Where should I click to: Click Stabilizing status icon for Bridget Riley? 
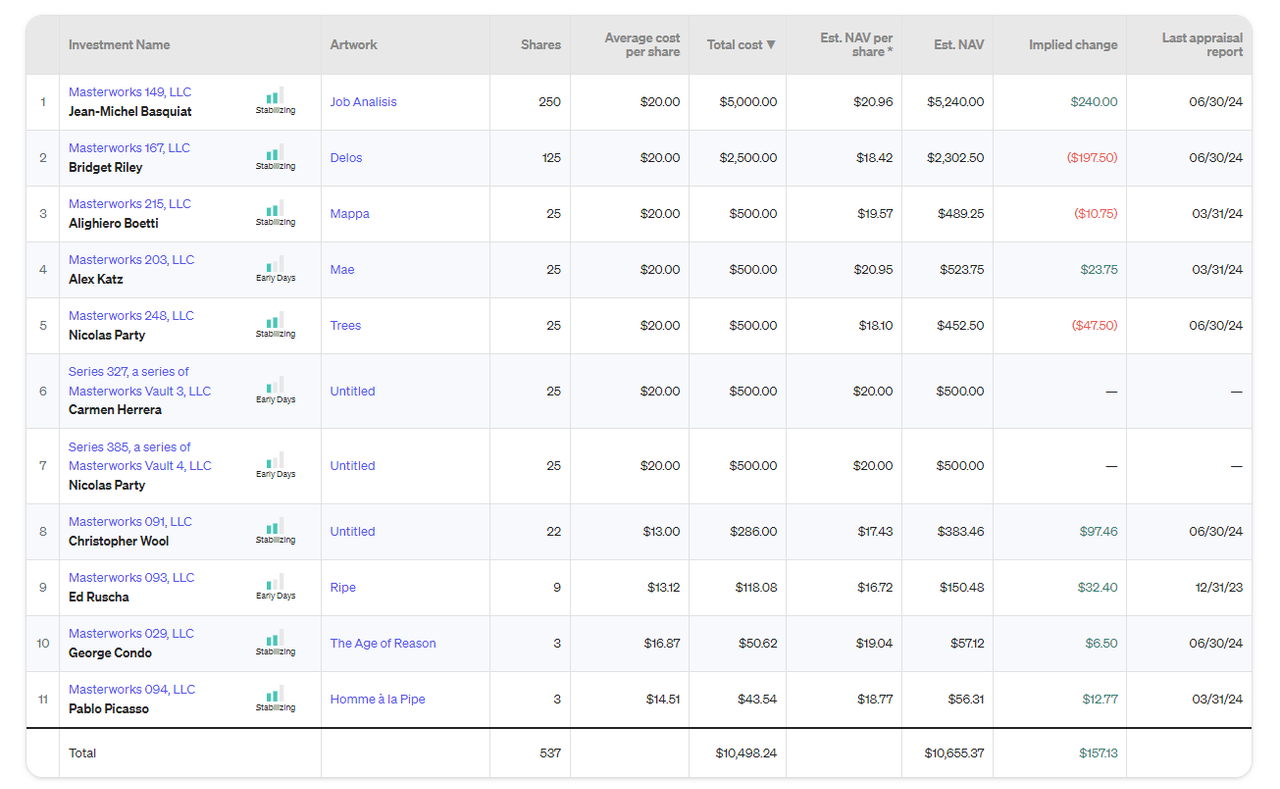coord(275,158)
